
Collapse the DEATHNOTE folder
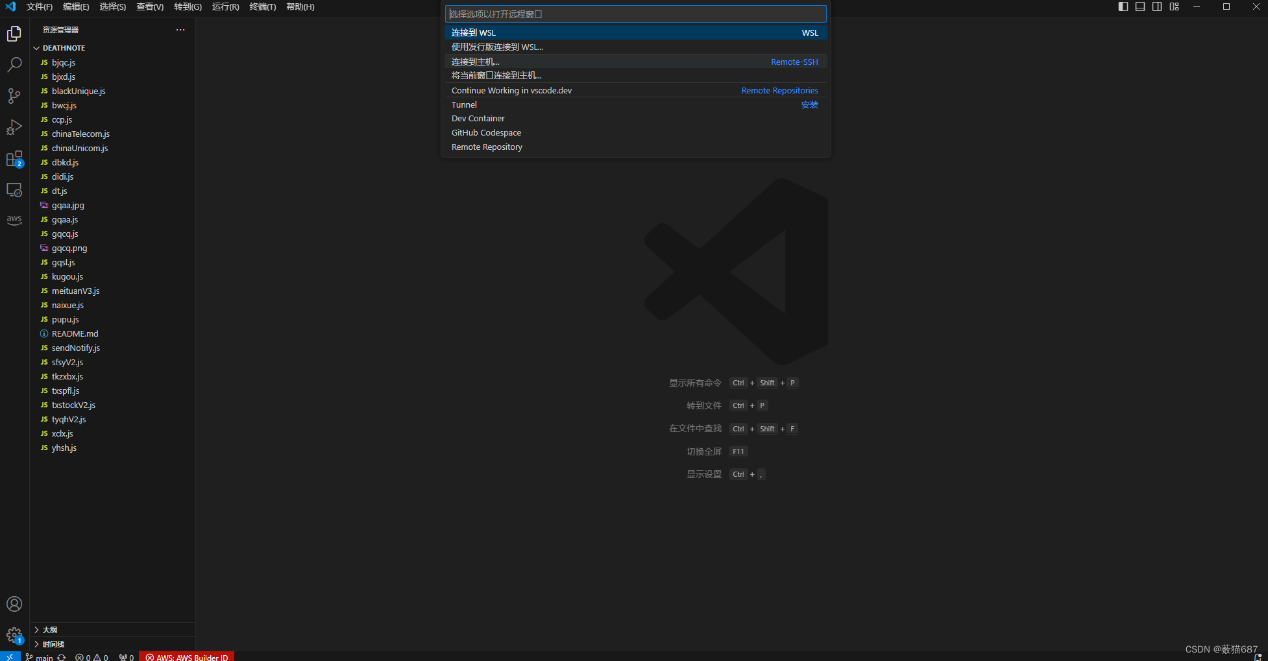[112, 48]
